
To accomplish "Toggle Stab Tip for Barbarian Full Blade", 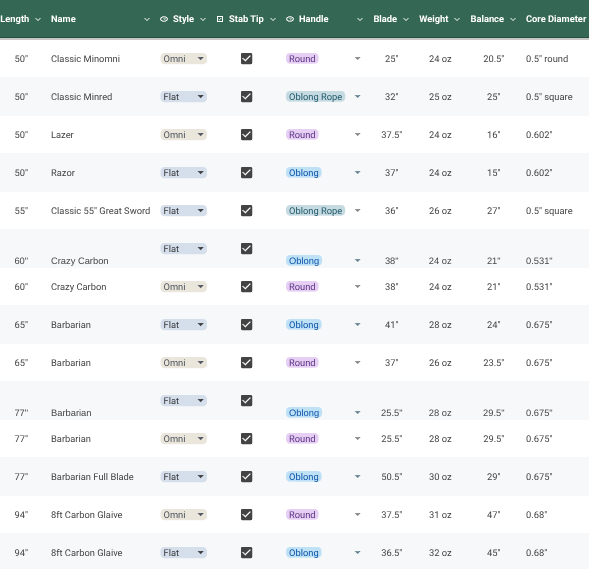I will (x=246, y=477).
